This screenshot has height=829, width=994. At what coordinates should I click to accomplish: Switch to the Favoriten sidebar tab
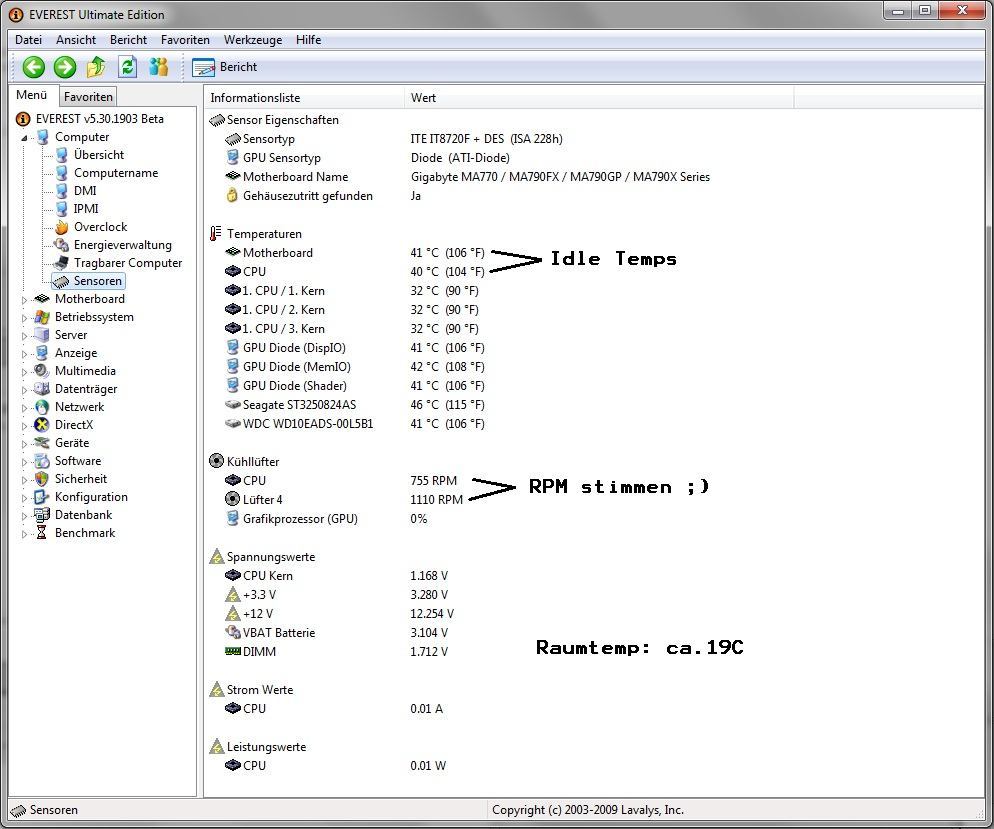(88, 96)
